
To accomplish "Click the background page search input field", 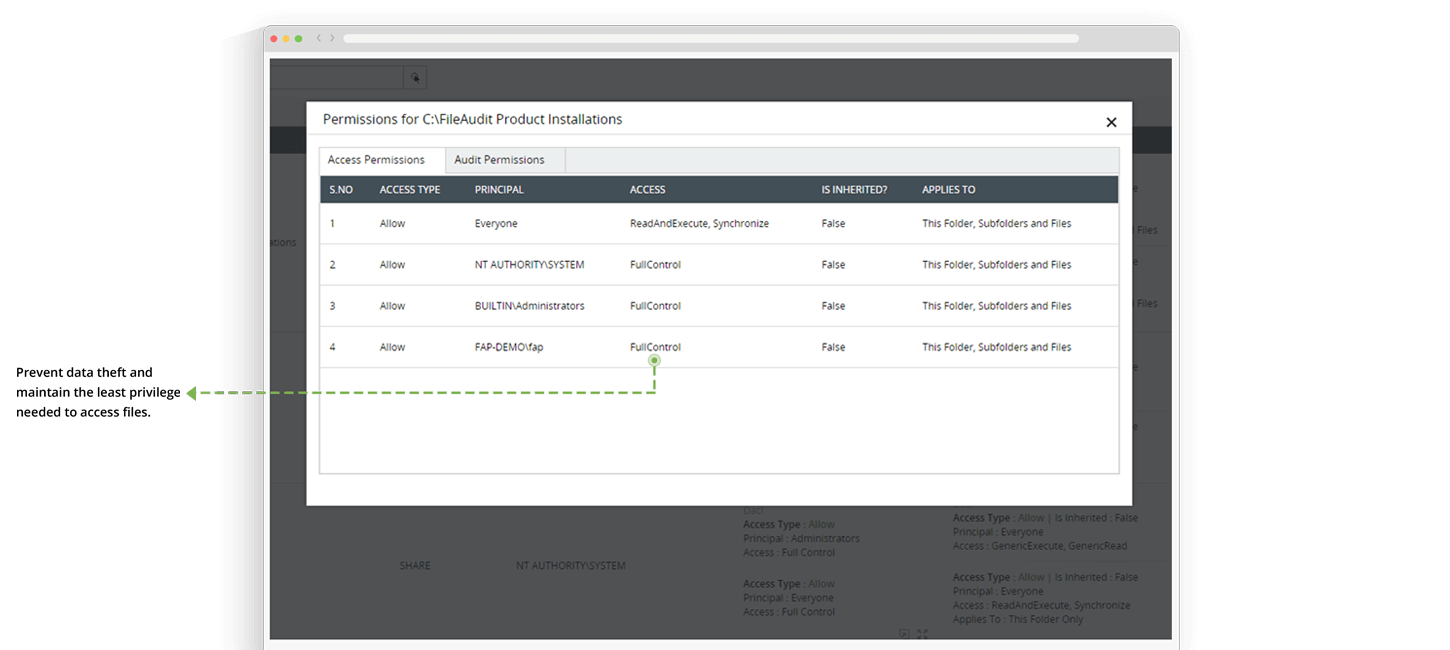I will coord(337,78).
